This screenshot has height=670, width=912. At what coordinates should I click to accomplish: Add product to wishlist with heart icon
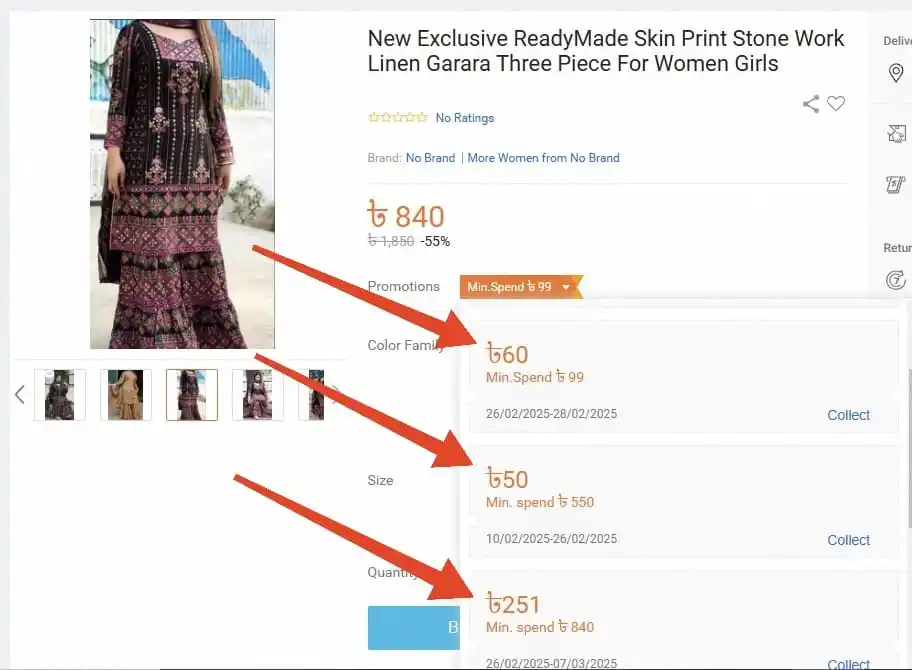click(x=836, y=104)
